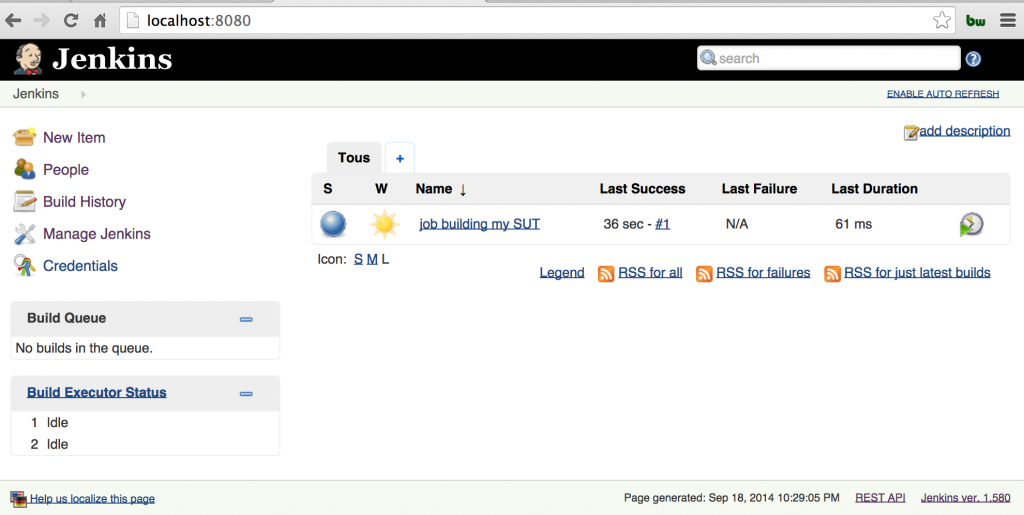The image size is (1024, 515).
Task: Click the sunny weather report icon
Action: tap(384, 224)
